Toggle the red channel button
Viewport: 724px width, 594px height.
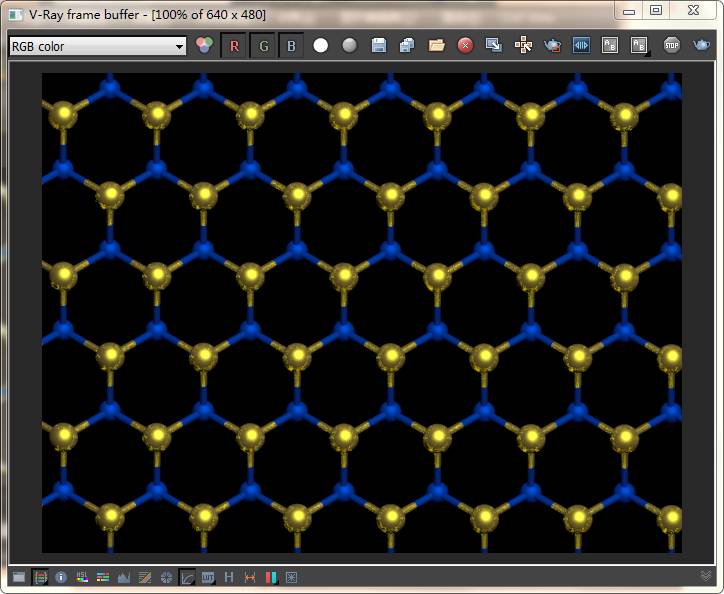[x=234, y=46]
